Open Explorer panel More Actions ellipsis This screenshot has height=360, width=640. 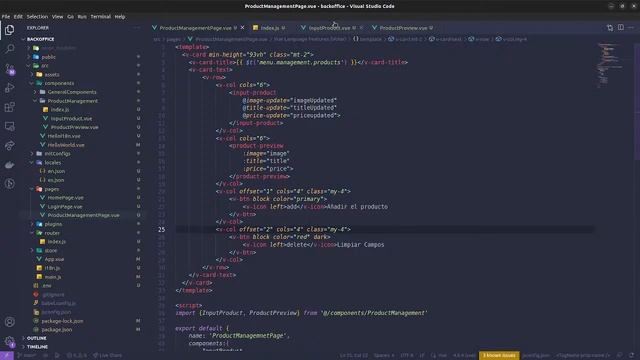[x=137, y=28]
